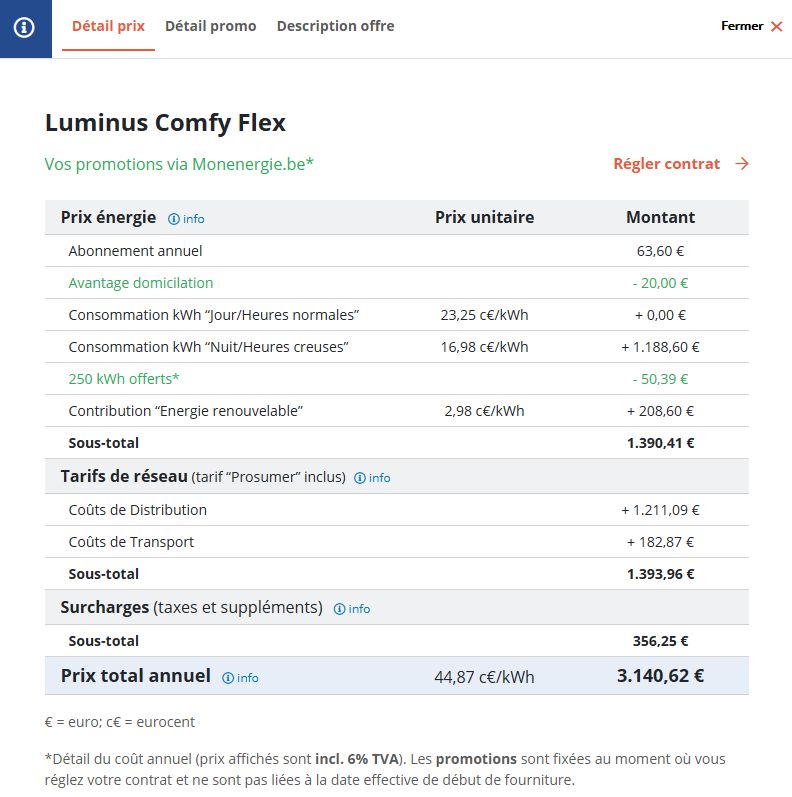Open info icon beside Tarifs de réseau
Screen dimensions: 792x797
[359, 478]
